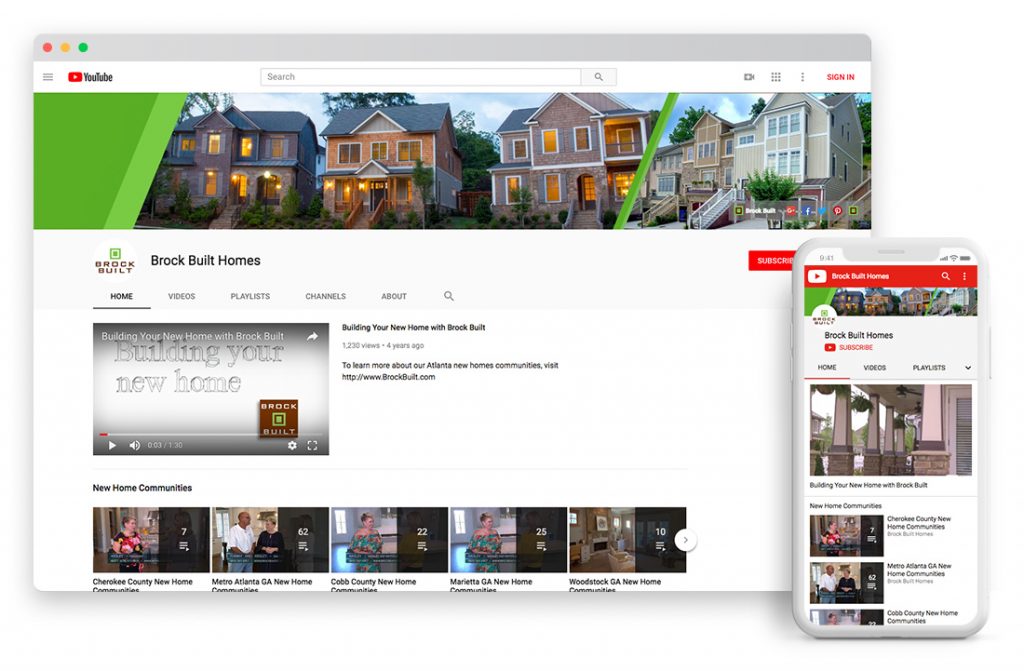Open the phone app three-dot menu
Viewport: 1024px width, 671px height.
(965, 276)
